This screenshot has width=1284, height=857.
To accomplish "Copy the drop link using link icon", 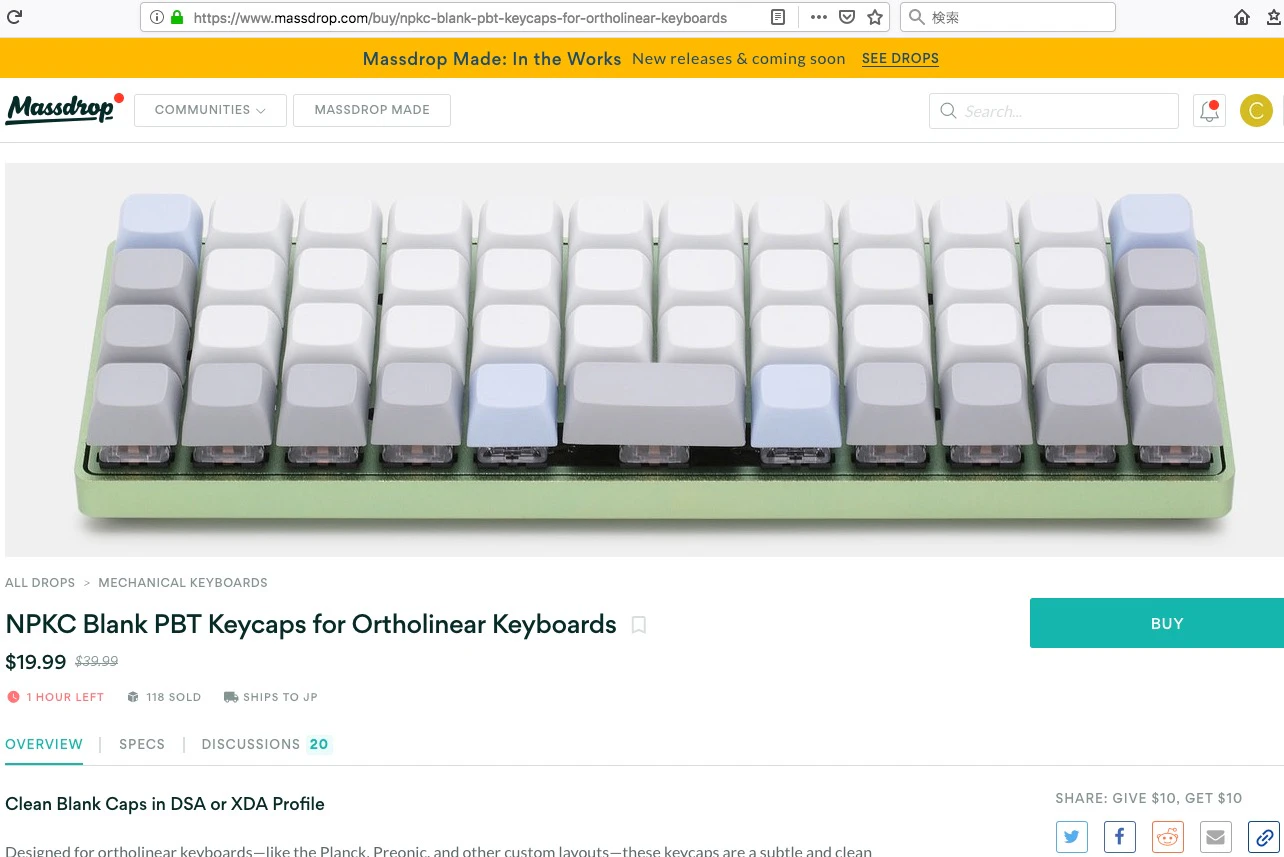I will (1262, 837).
